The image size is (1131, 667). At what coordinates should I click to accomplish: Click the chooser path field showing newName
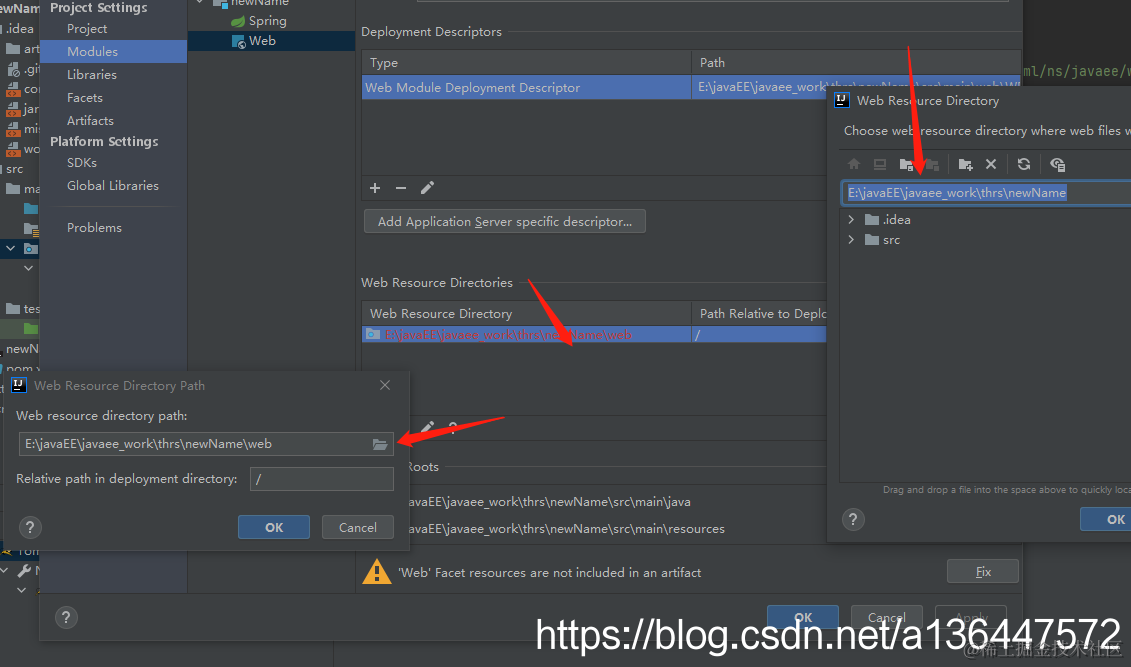987,193
